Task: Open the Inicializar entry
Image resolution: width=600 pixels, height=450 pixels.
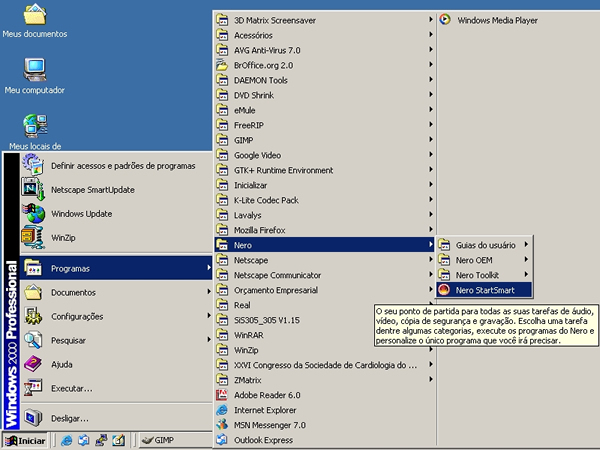Action: (324, 185)
